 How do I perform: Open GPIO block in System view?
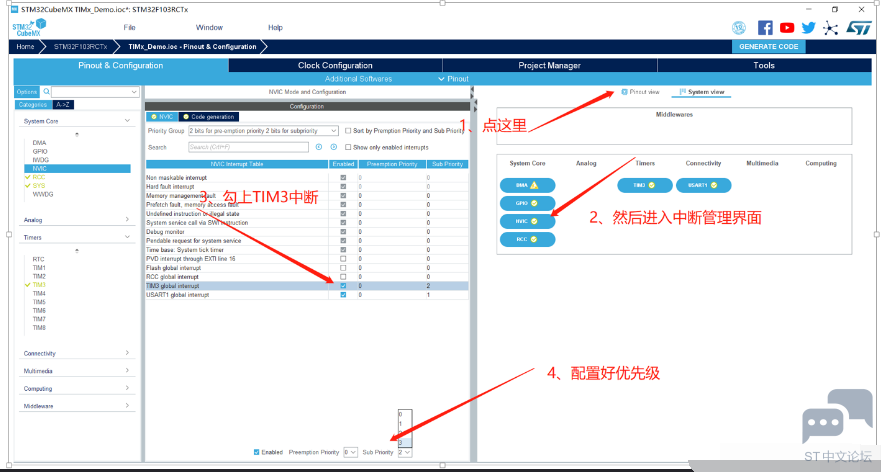click(527, 203)
